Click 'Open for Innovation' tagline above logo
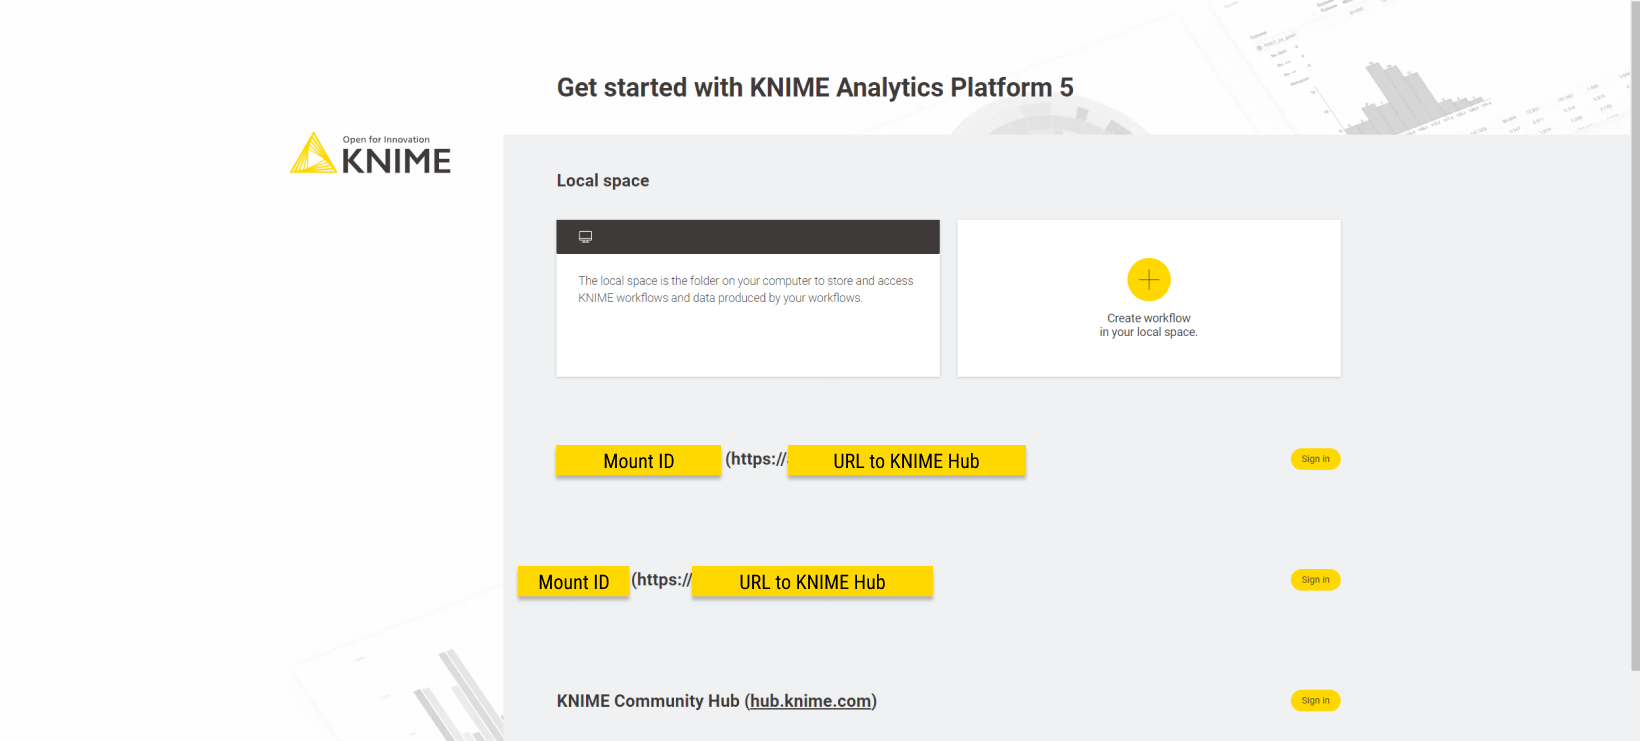1640x741 pixels. [386, 140]
